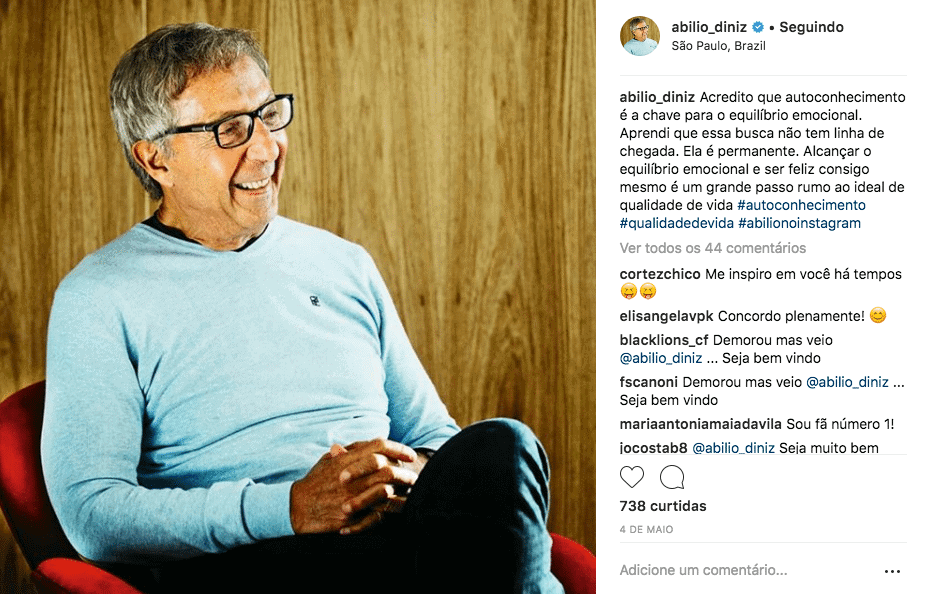Like the post with the heart icon
Image resolution: width=928 pixels, height=594 pixels.
[631, 477]
